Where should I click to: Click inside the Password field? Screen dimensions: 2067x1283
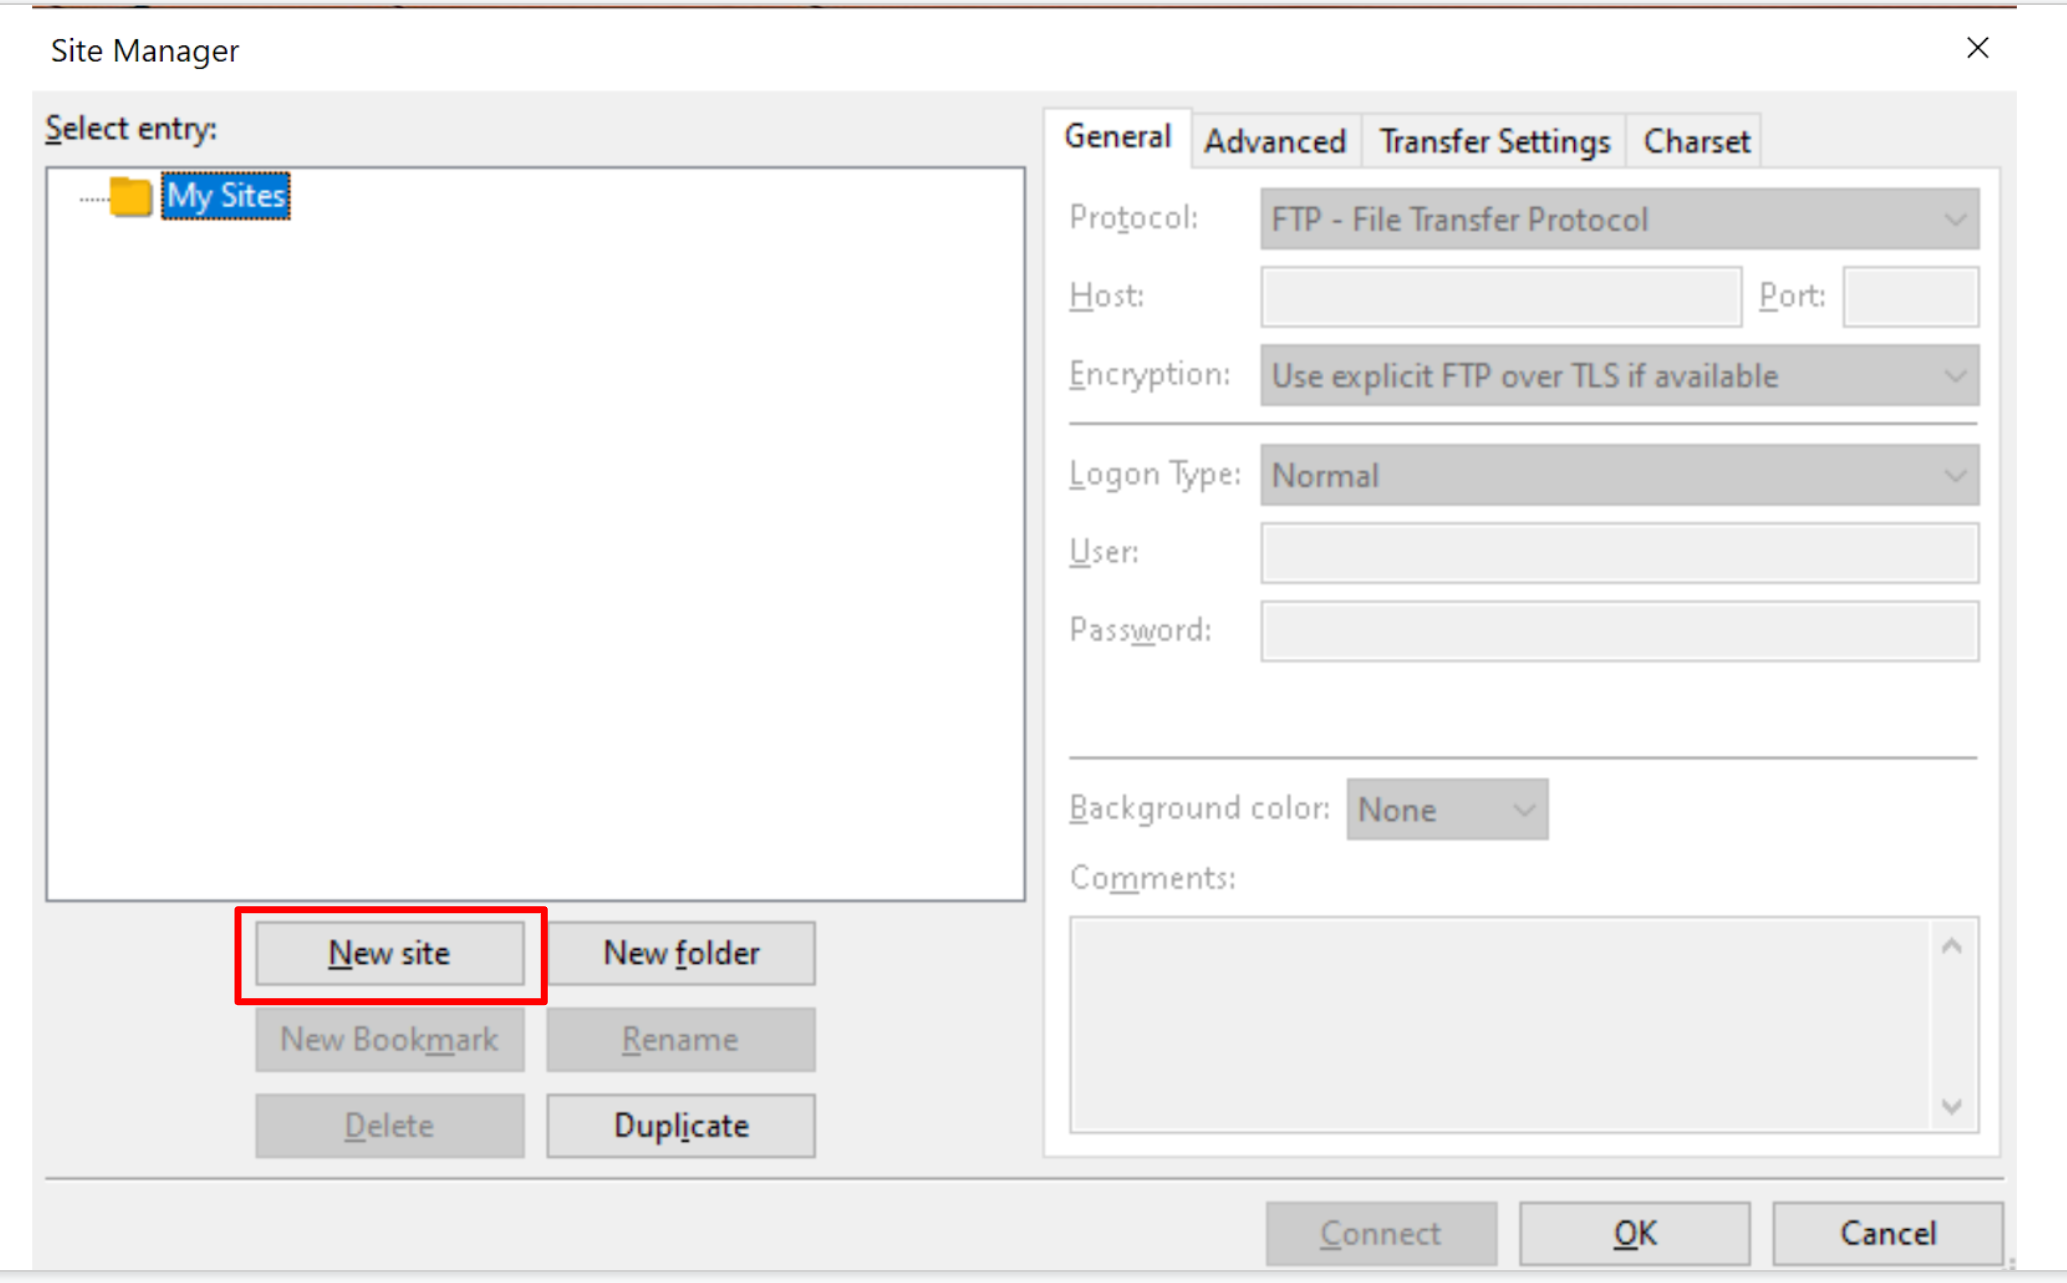[x=1619, y=631]
